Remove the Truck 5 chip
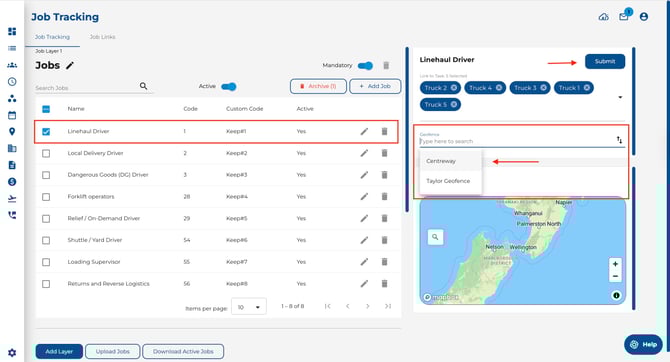Screen dimensions: 670x362 pyautogui.click(x=454, y=104)
